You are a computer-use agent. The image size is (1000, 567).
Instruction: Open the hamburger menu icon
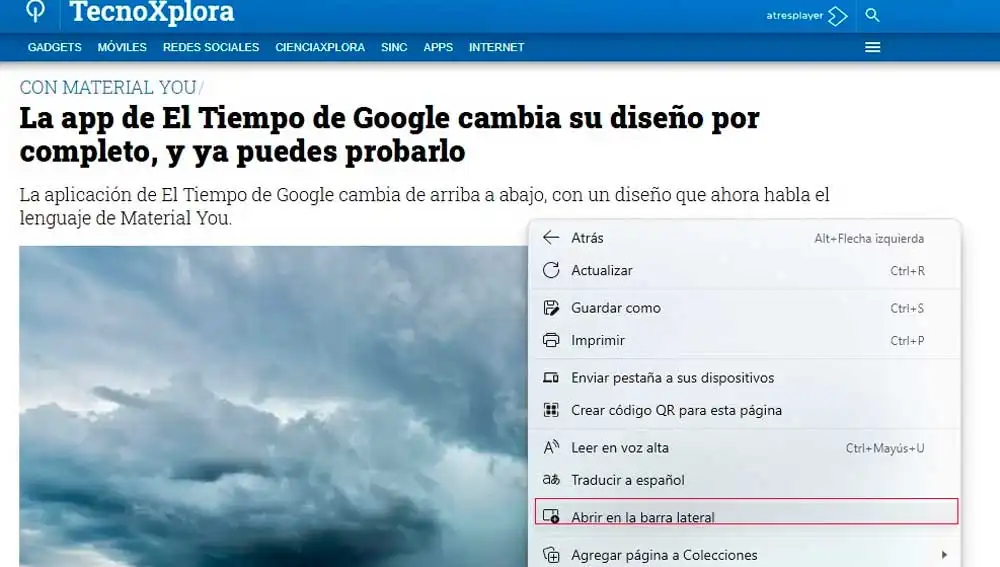pos(872,47)
